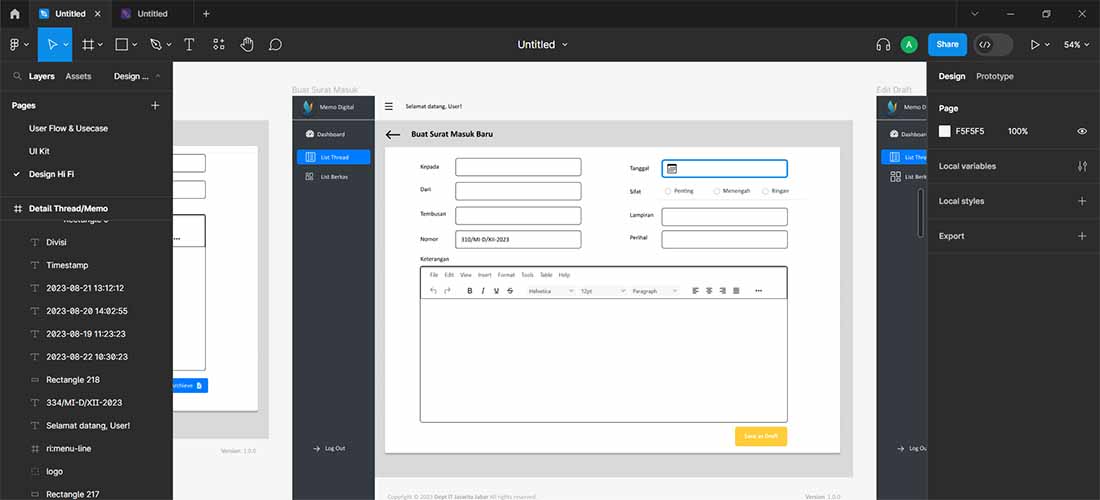1100x500 pixels.
Task: Open the Figma main menu icon
Action: (15, 44)
